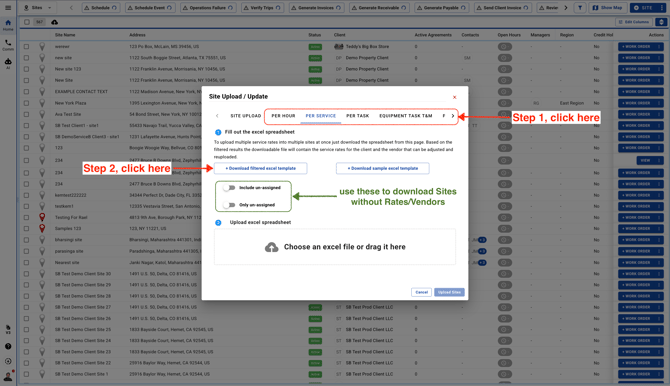Toggle Include un-assigned switch
The height and width of the screenshot is (386, 670).
click(x=229, y=188)
